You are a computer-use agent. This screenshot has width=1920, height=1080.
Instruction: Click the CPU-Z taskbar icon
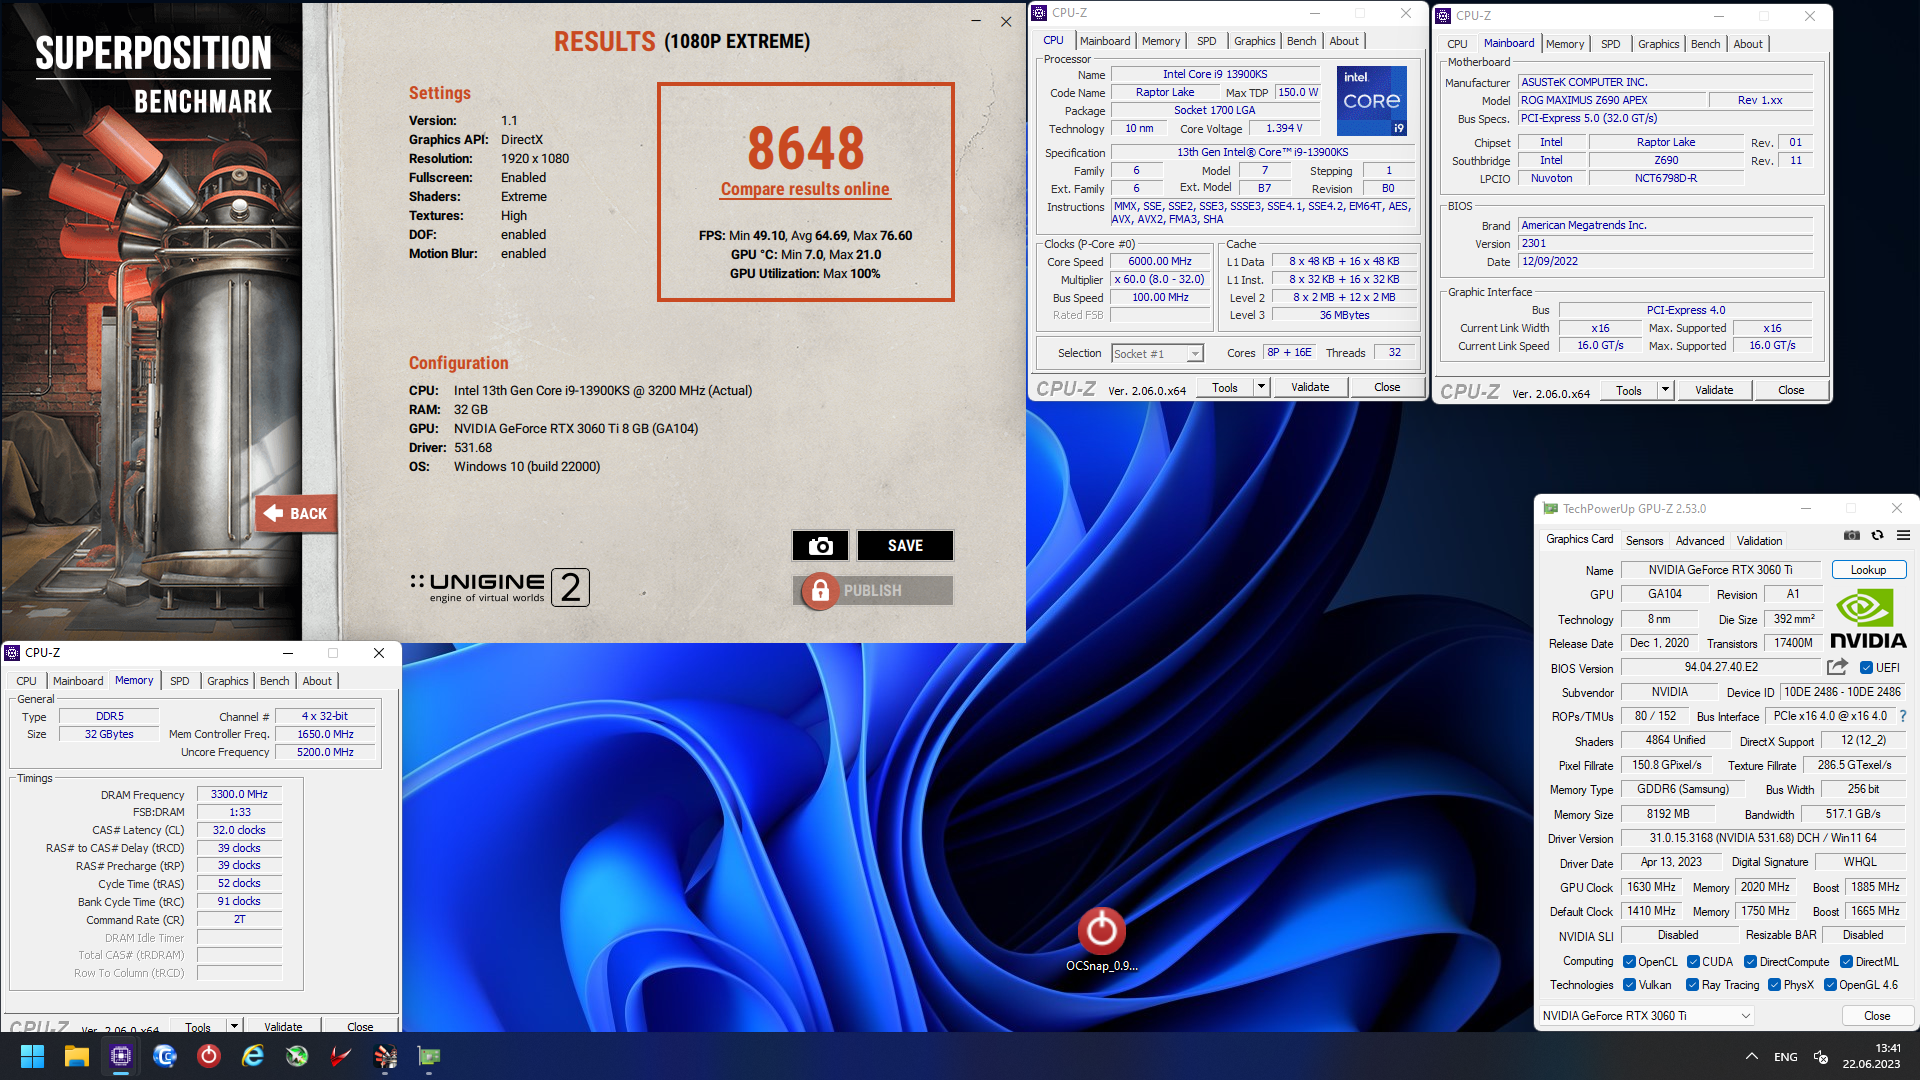(x=121, y=1056)
